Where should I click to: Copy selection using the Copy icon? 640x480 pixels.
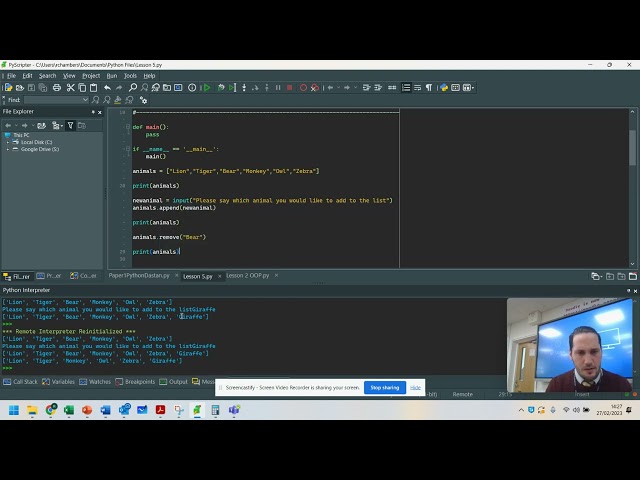[x=82, y=88]
